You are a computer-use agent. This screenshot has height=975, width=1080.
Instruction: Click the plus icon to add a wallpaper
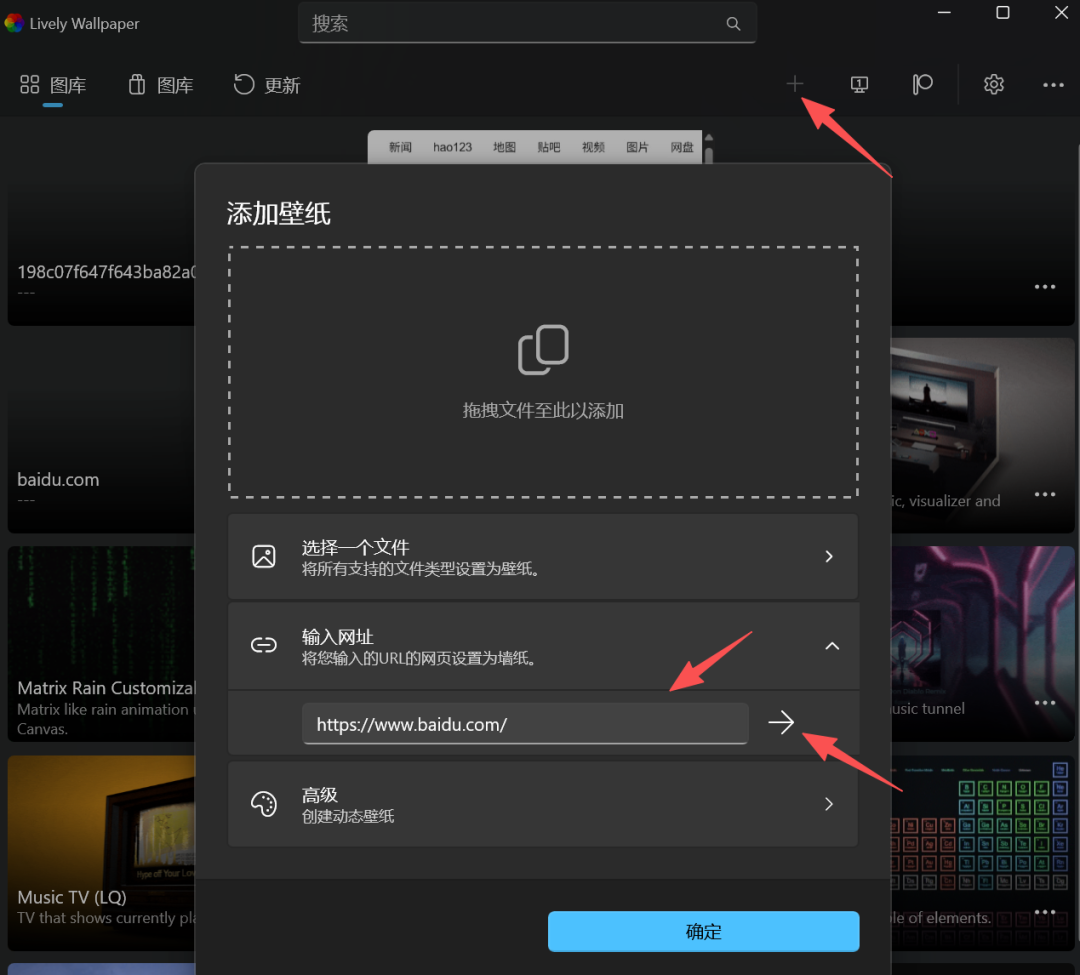point(795,84)
